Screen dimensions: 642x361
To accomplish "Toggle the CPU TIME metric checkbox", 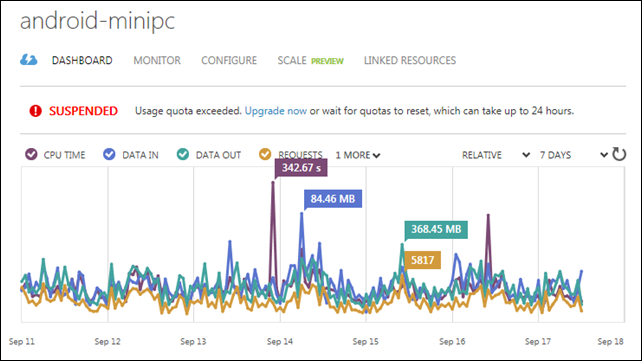I will pyautogui.click(x=32, y=155).
